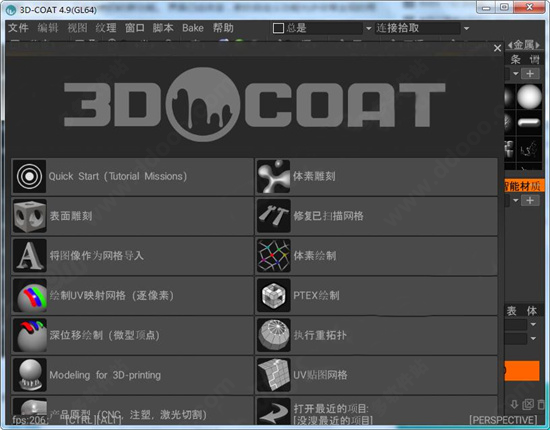Switch to the 体 tab in right panel
The height and width of the screenshot is (430, 550).
[x=532, y=311]
